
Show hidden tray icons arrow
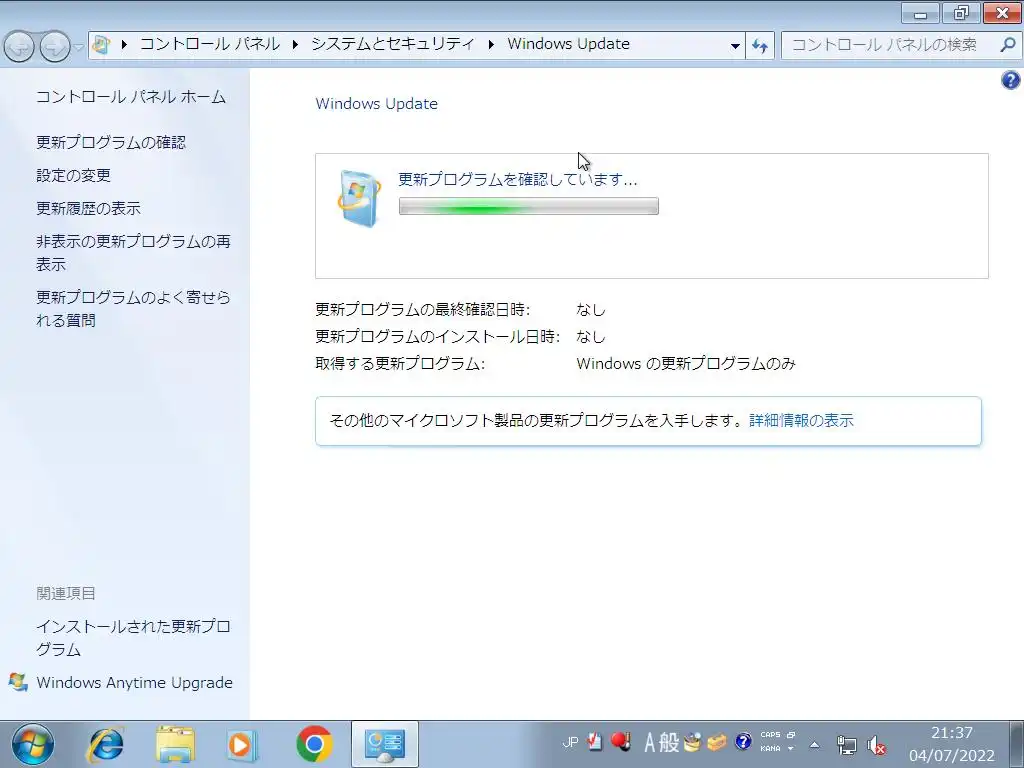814,744
